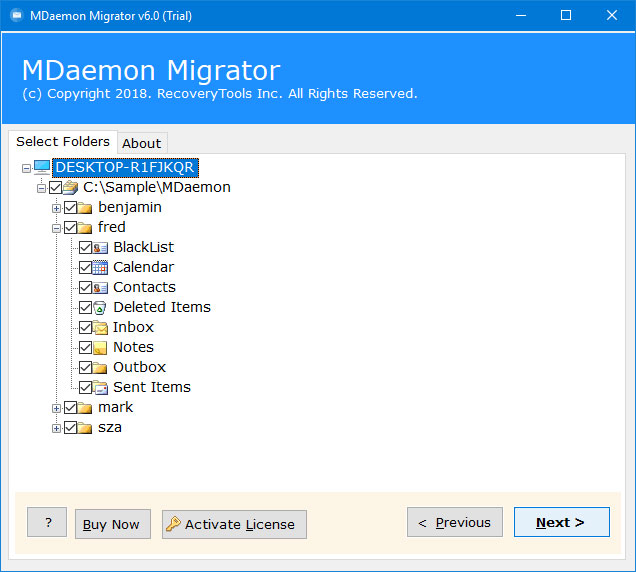Toggle the Inbox checkbox
636x572 pixels.
coord(86,327)
